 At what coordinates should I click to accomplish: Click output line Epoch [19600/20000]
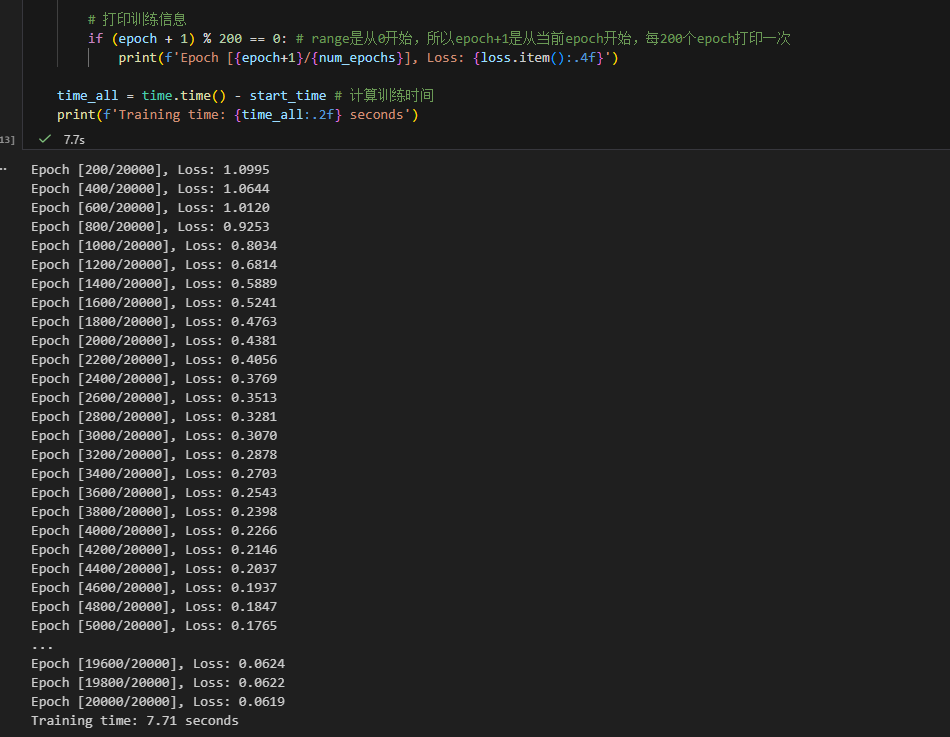pos(158,664)
